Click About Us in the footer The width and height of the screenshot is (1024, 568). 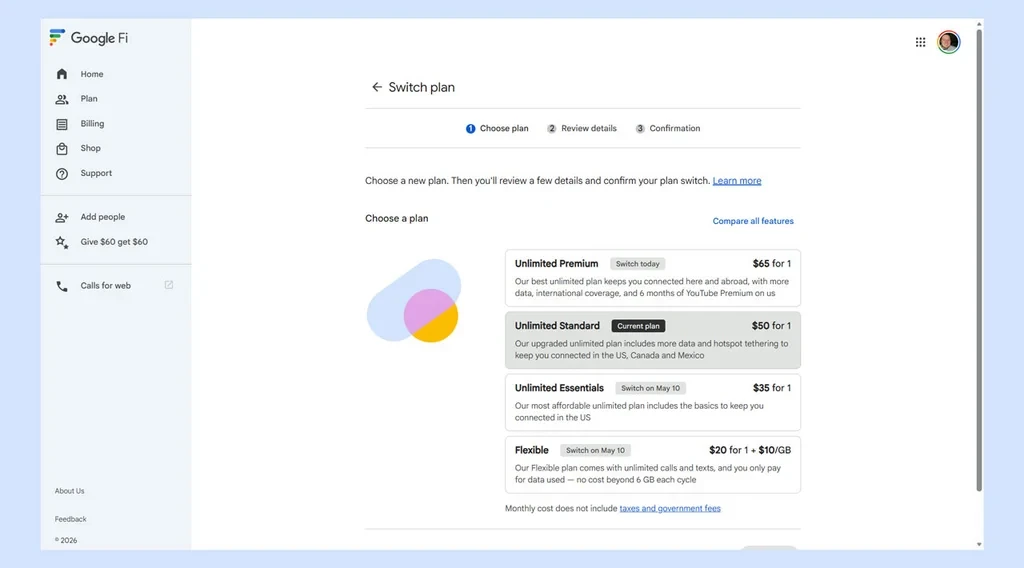coord(69,491)
